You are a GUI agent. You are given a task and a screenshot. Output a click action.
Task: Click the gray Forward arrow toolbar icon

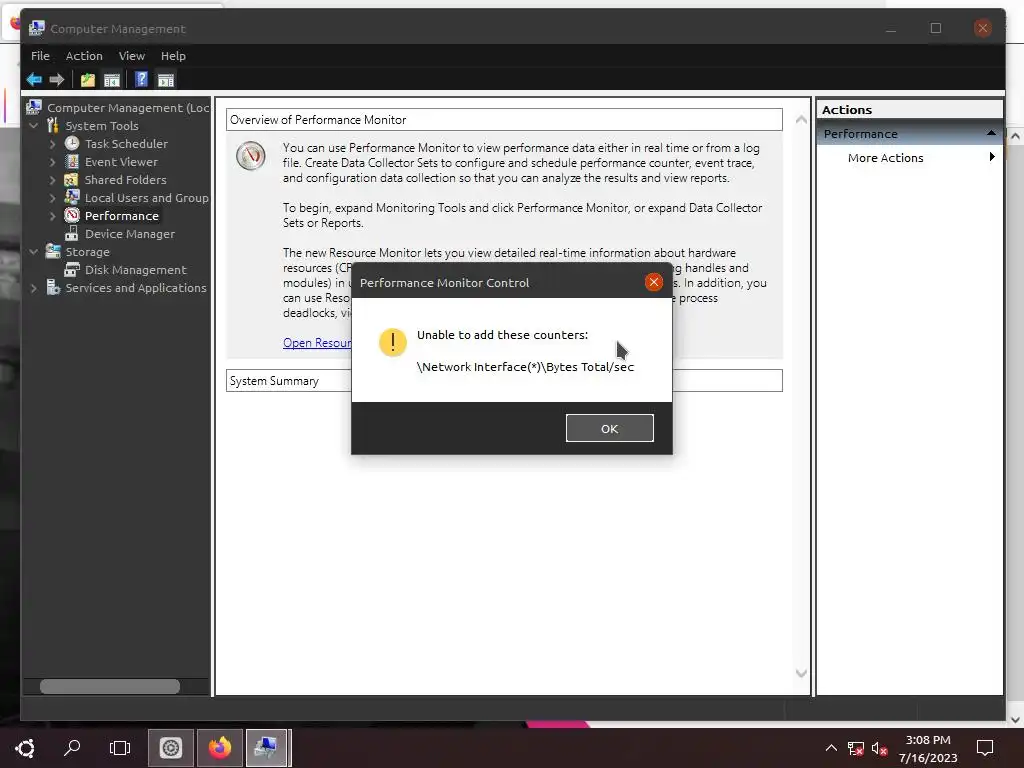(57, 80)
